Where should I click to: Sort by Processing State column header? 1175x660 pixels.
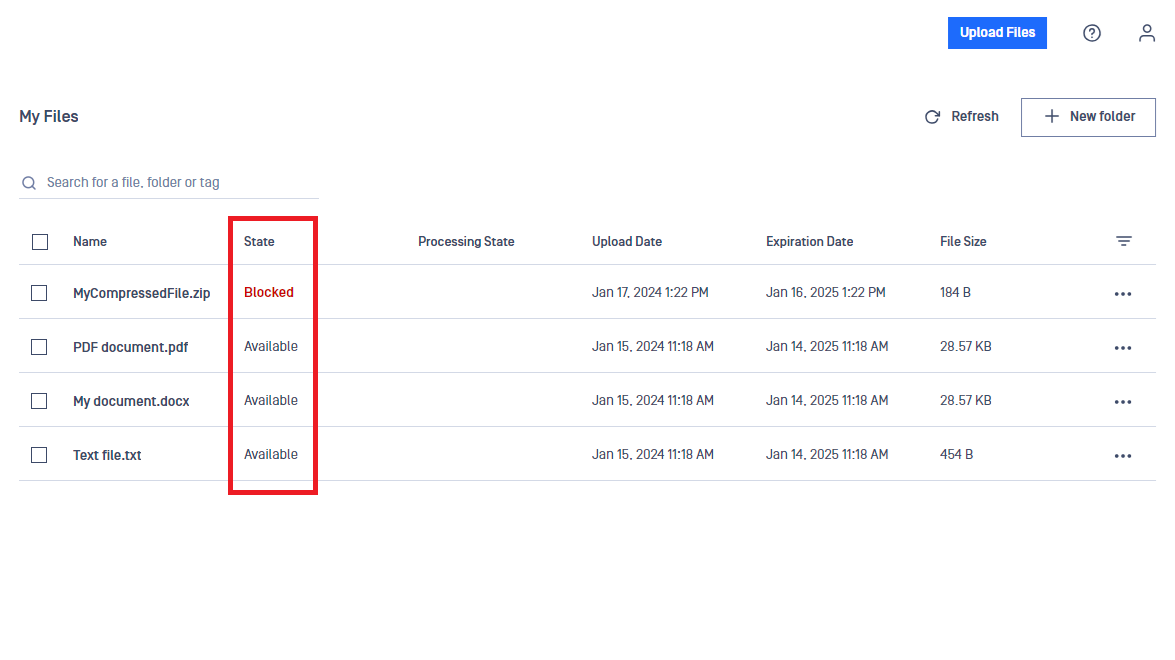click(466, 241)
